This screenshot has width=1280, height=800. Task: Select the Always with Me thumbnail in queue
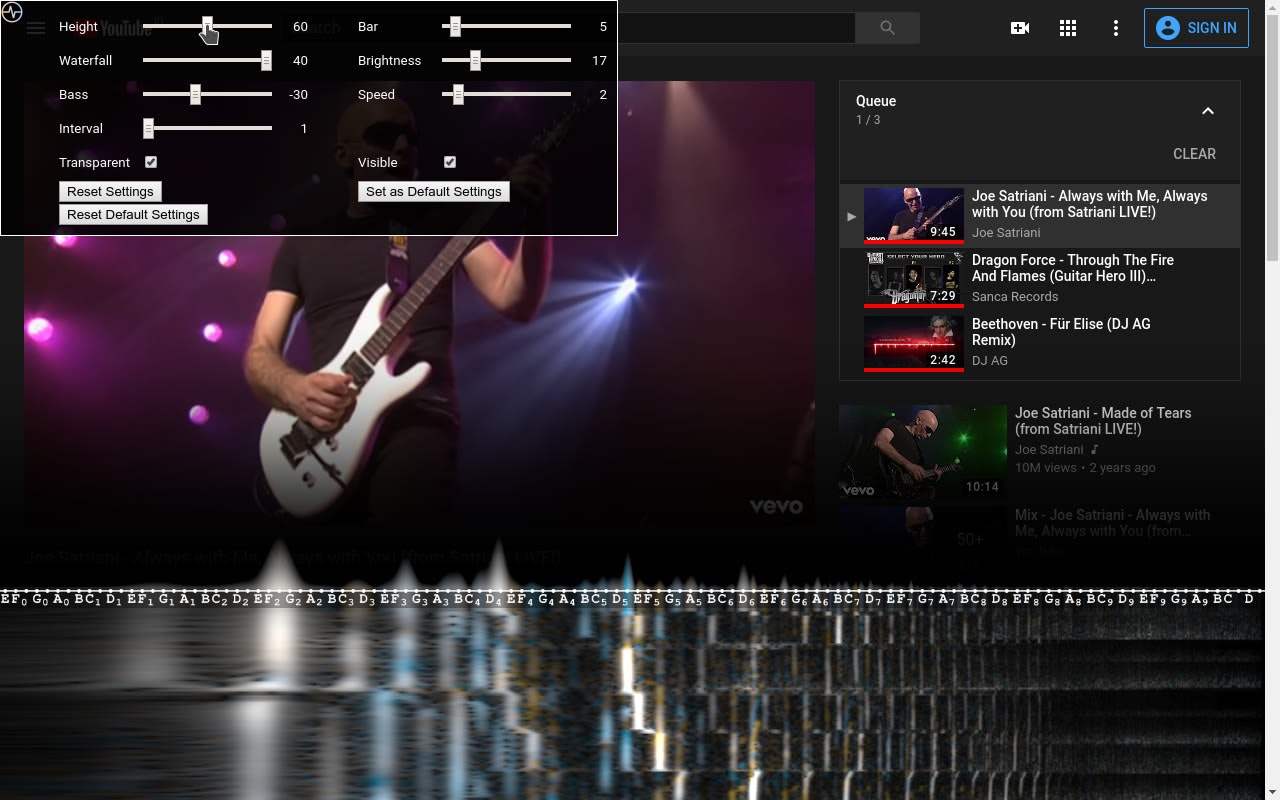(914, 215)
